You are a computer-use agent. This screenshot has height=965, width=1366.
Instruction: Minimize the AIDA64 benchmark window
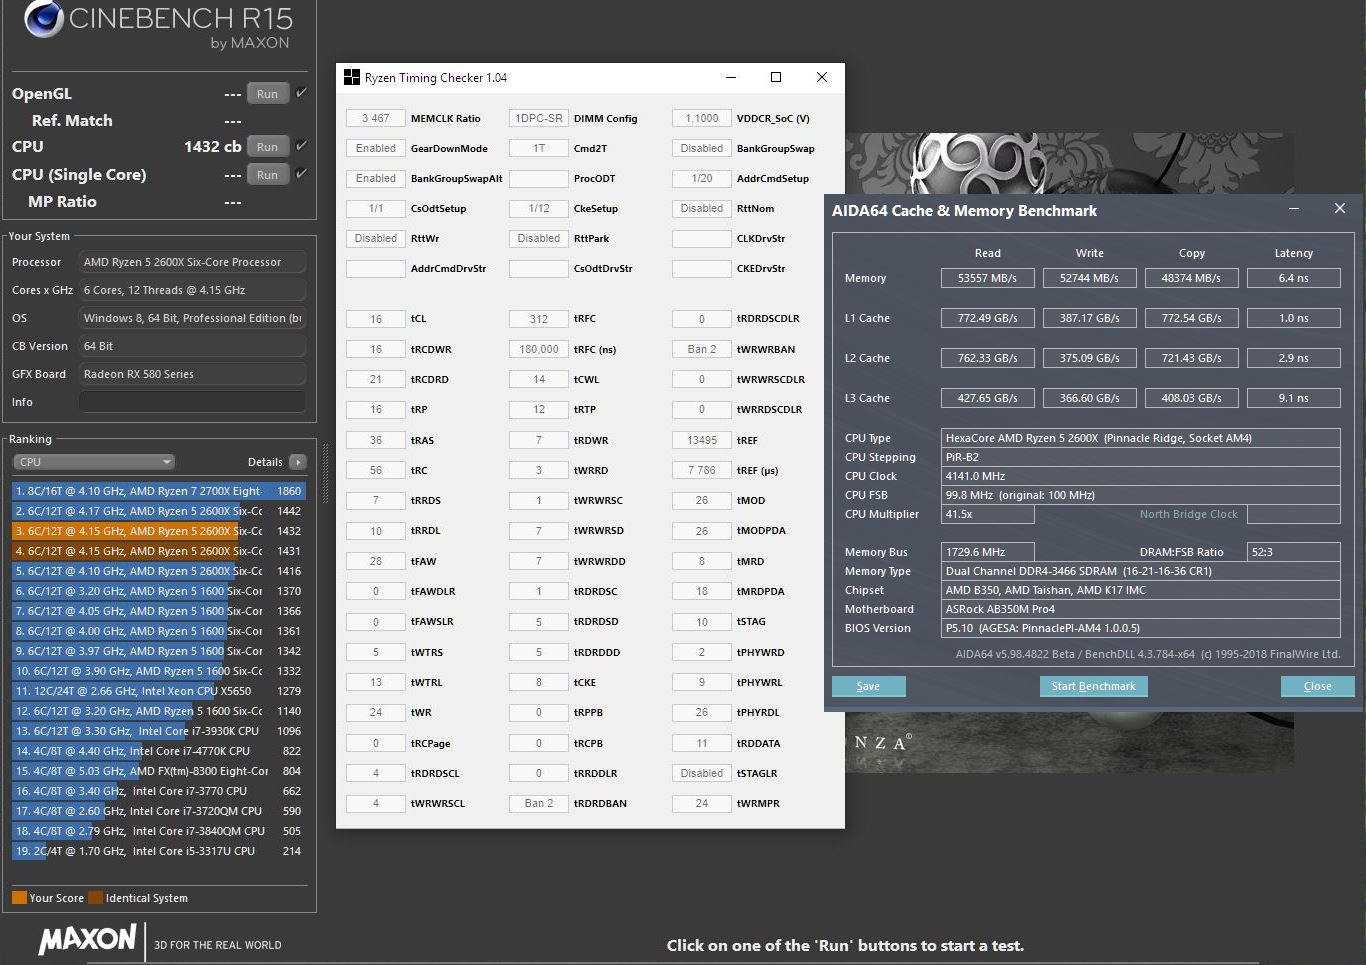pyautogui.click(x=1294, y=208)
